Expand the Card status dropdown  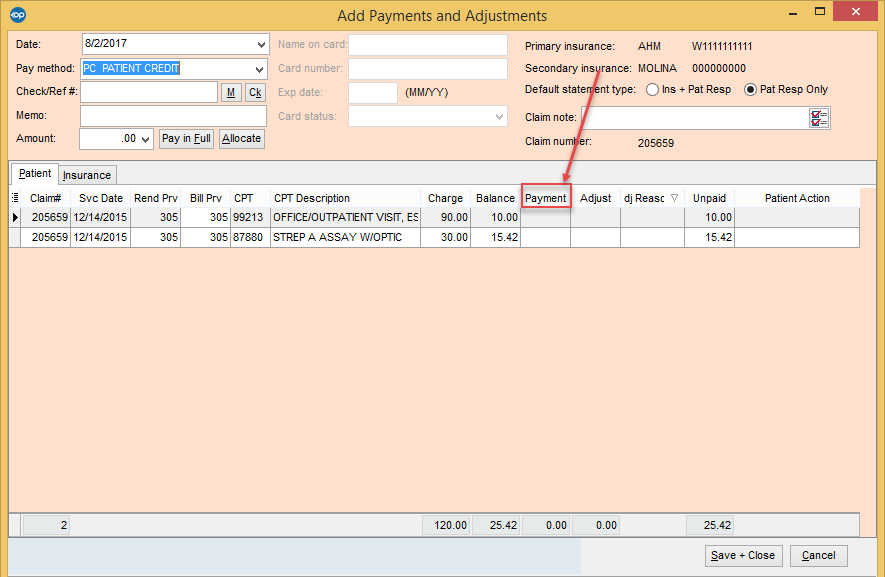tap(500, 117)
